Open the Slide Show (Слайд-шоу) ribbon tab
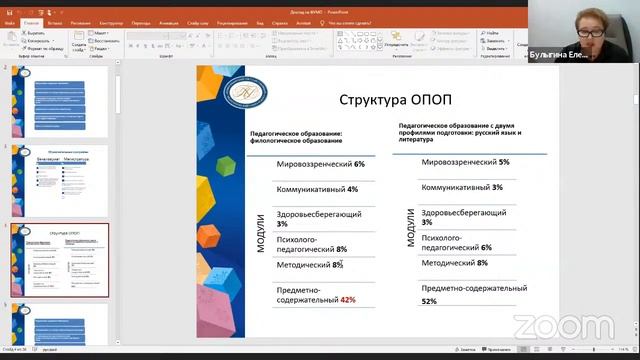Screen dimensions: 640x360 point(198,23)
